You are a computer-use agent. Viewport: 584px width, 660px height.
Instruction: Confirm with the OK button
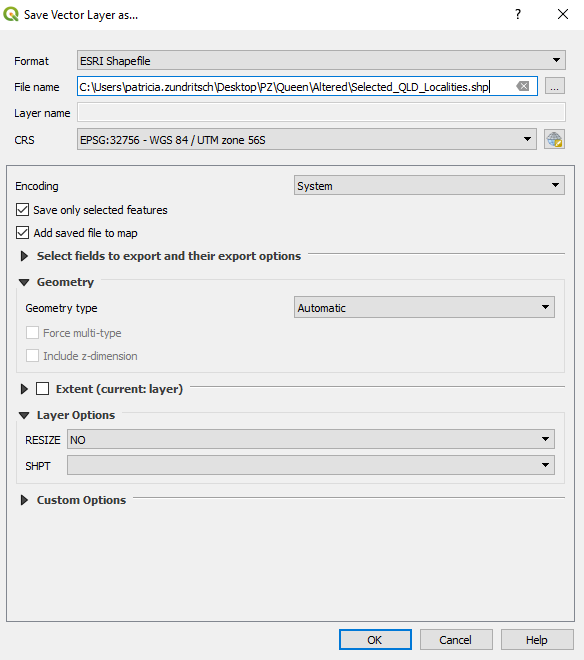[x=375, y=640]
